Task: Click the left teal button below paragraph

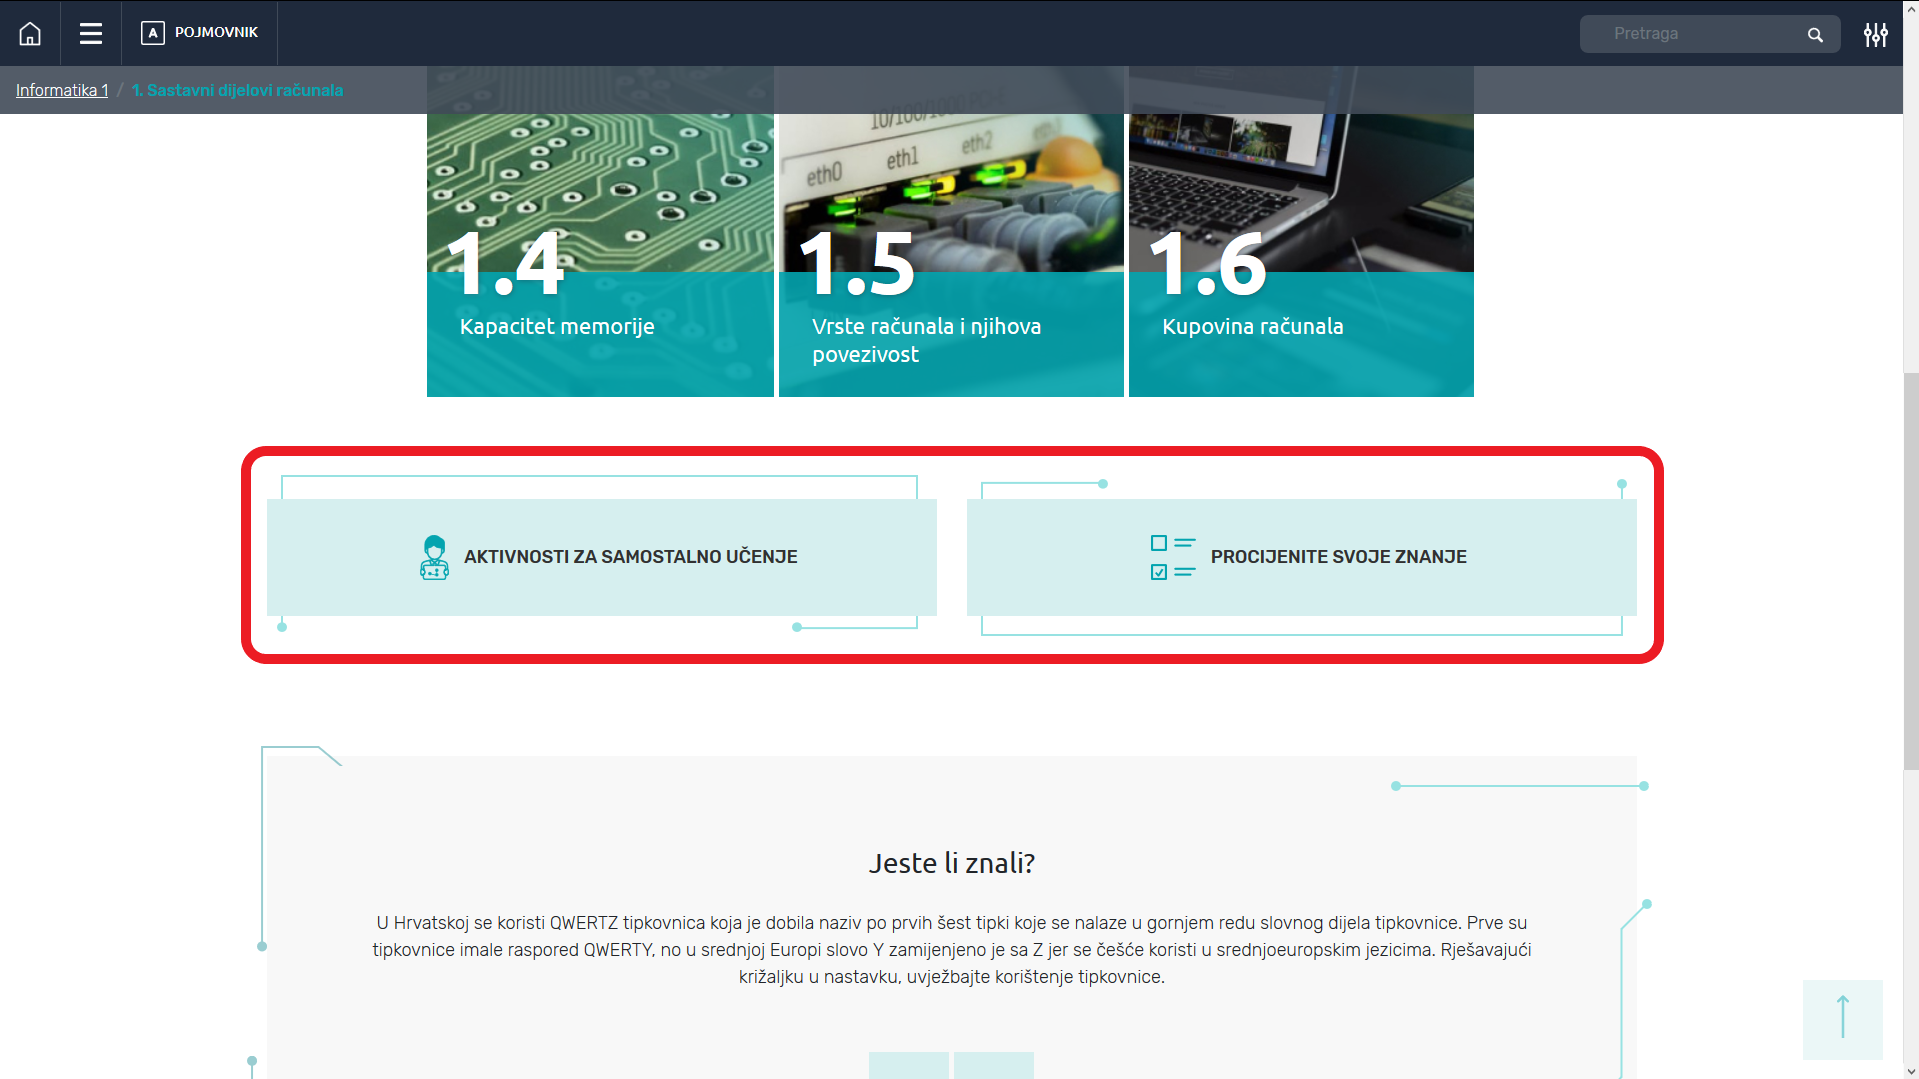Action: point(908,1065)
